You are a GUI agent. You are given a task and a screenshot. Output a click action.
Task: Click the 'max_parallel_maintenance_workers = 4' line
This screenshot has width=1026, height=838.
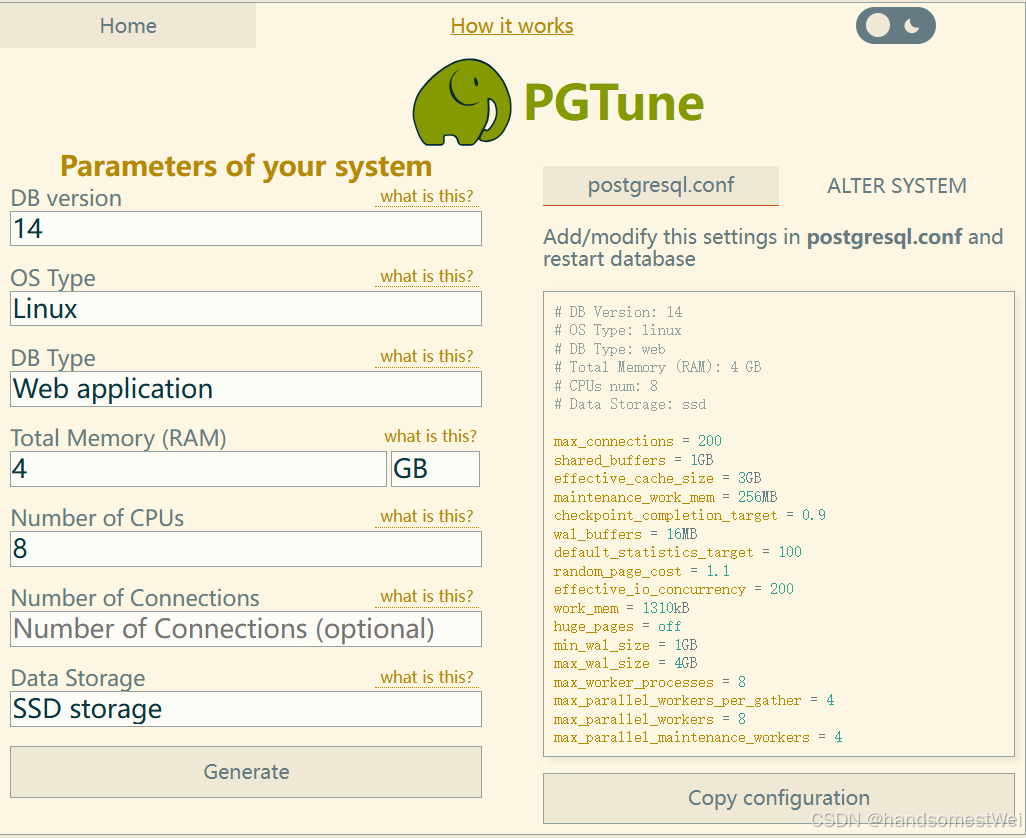tap(698, 738)
